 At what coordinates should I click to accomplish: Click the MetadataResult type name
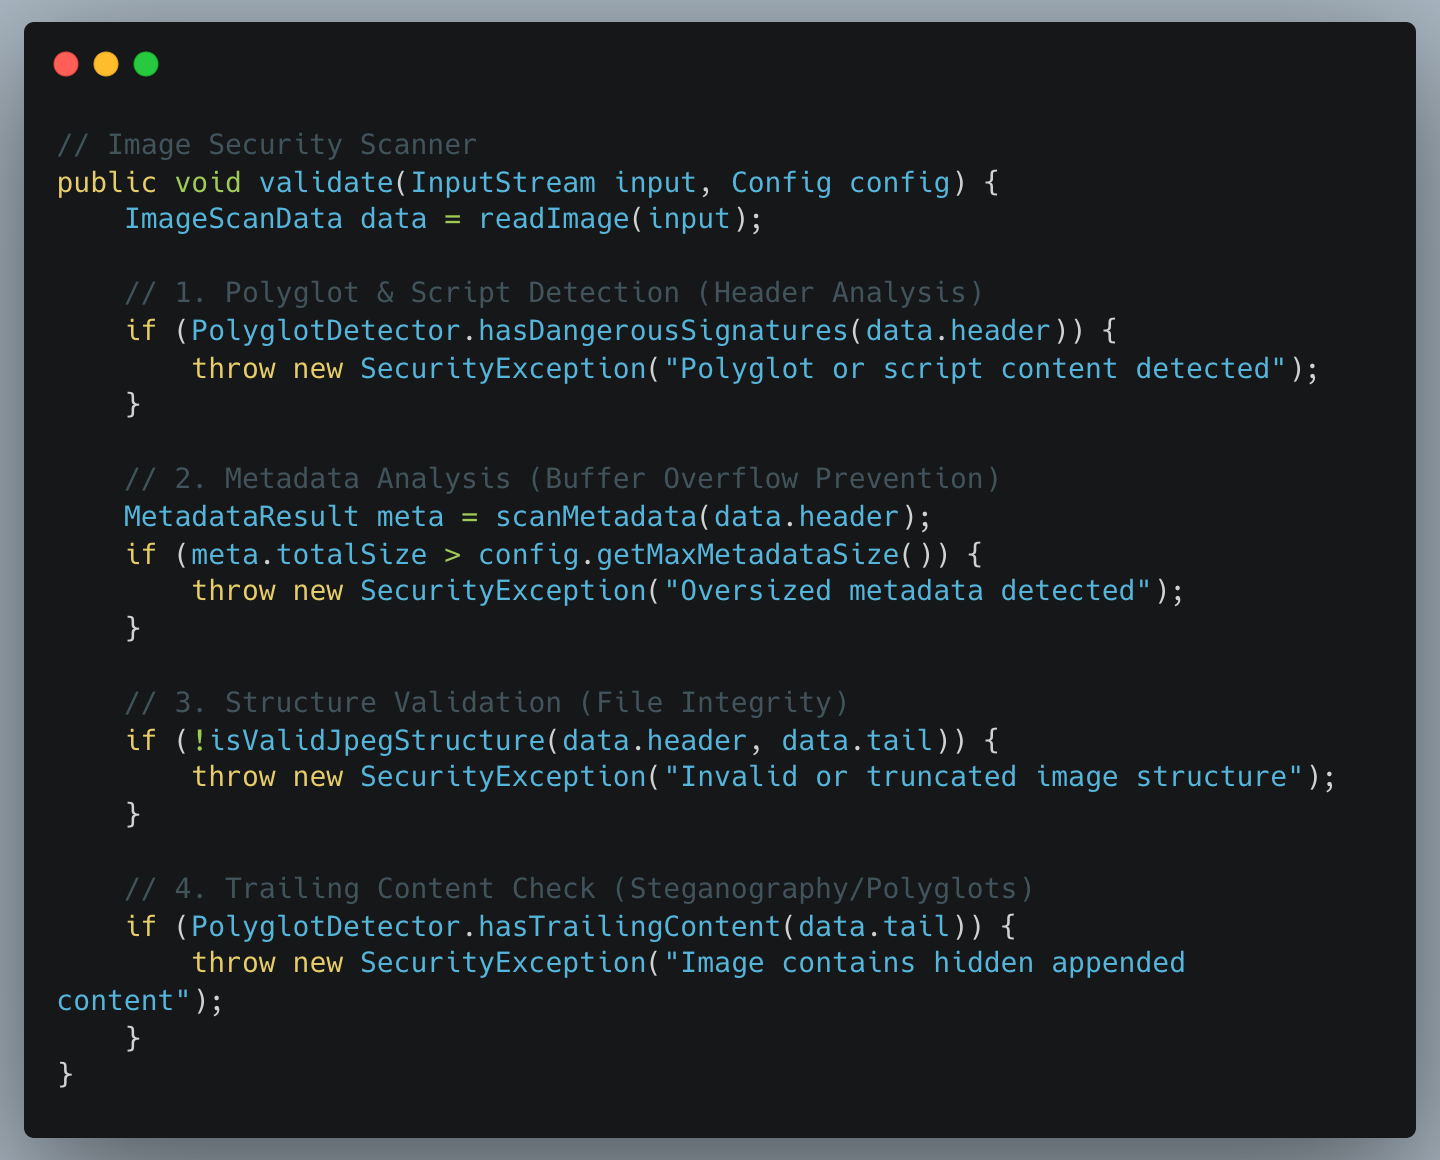click(241, 517)
